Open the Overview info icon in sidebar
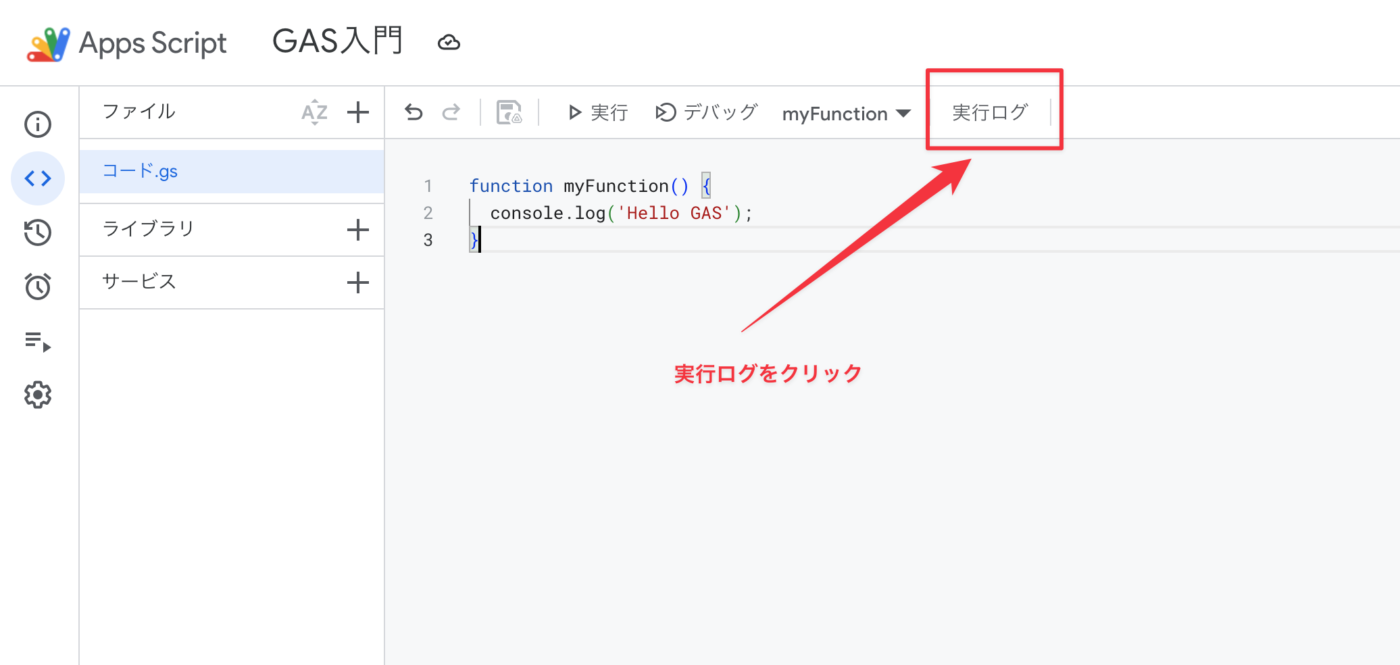1400x665 pixels. tap(38, 125)
